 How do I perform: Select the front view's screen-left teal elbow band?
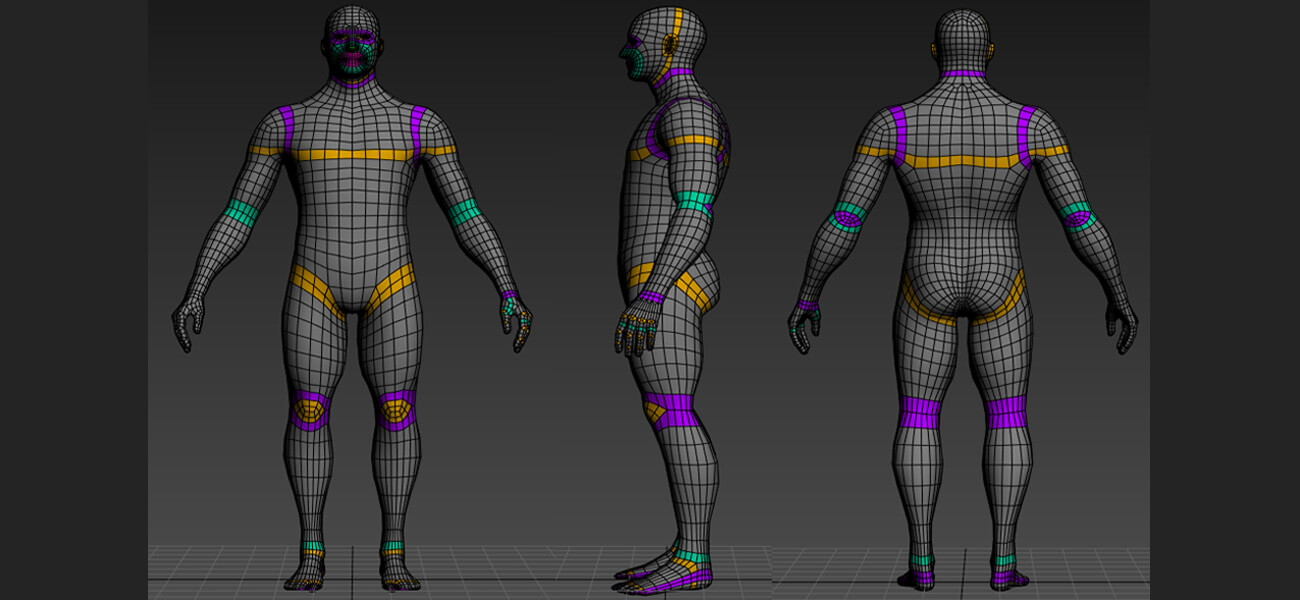[x=240, y=212]
